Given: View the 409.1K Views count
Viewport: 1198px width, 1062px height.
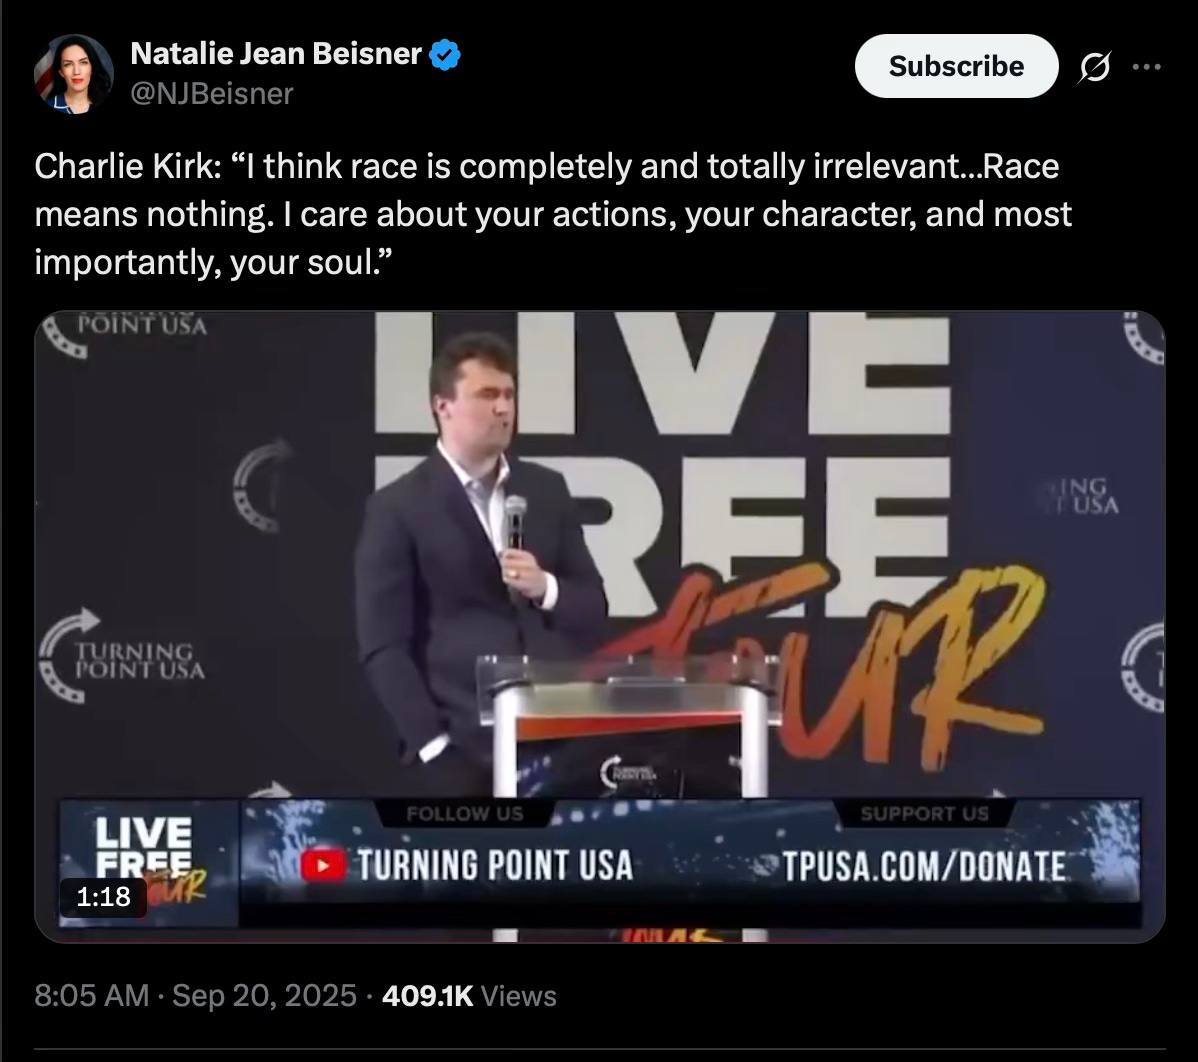Looking at the screenshot, I should tap(469, 996).
